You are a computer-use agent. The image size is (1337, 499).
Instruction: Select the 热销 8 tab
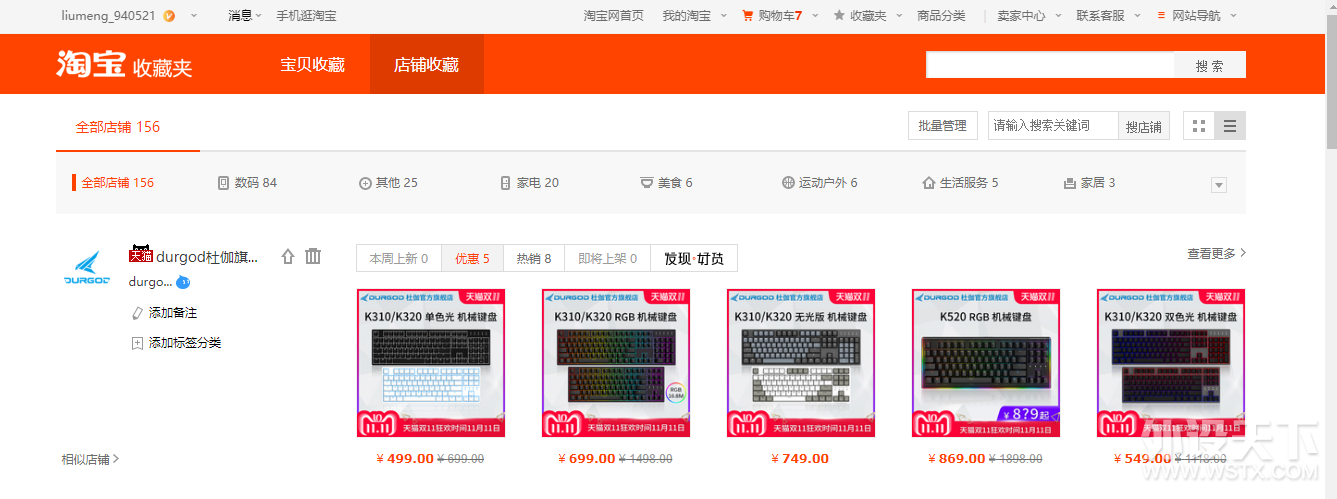click(x=534, y=258)
